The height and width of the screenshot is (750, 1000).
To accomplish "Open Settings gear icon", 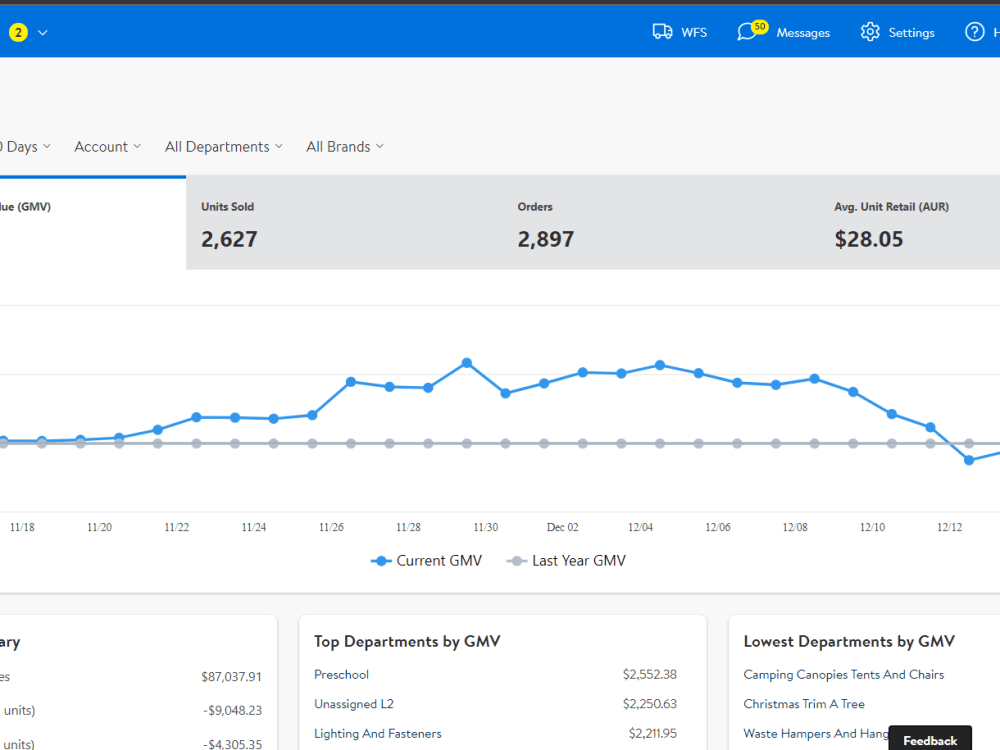I will click(870, 32).
